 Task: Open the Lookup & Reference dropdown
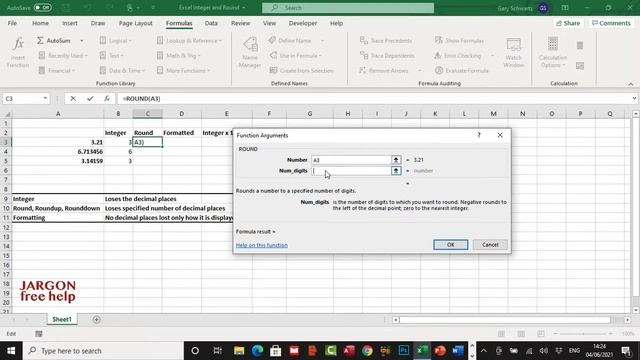tap(189, 41)
